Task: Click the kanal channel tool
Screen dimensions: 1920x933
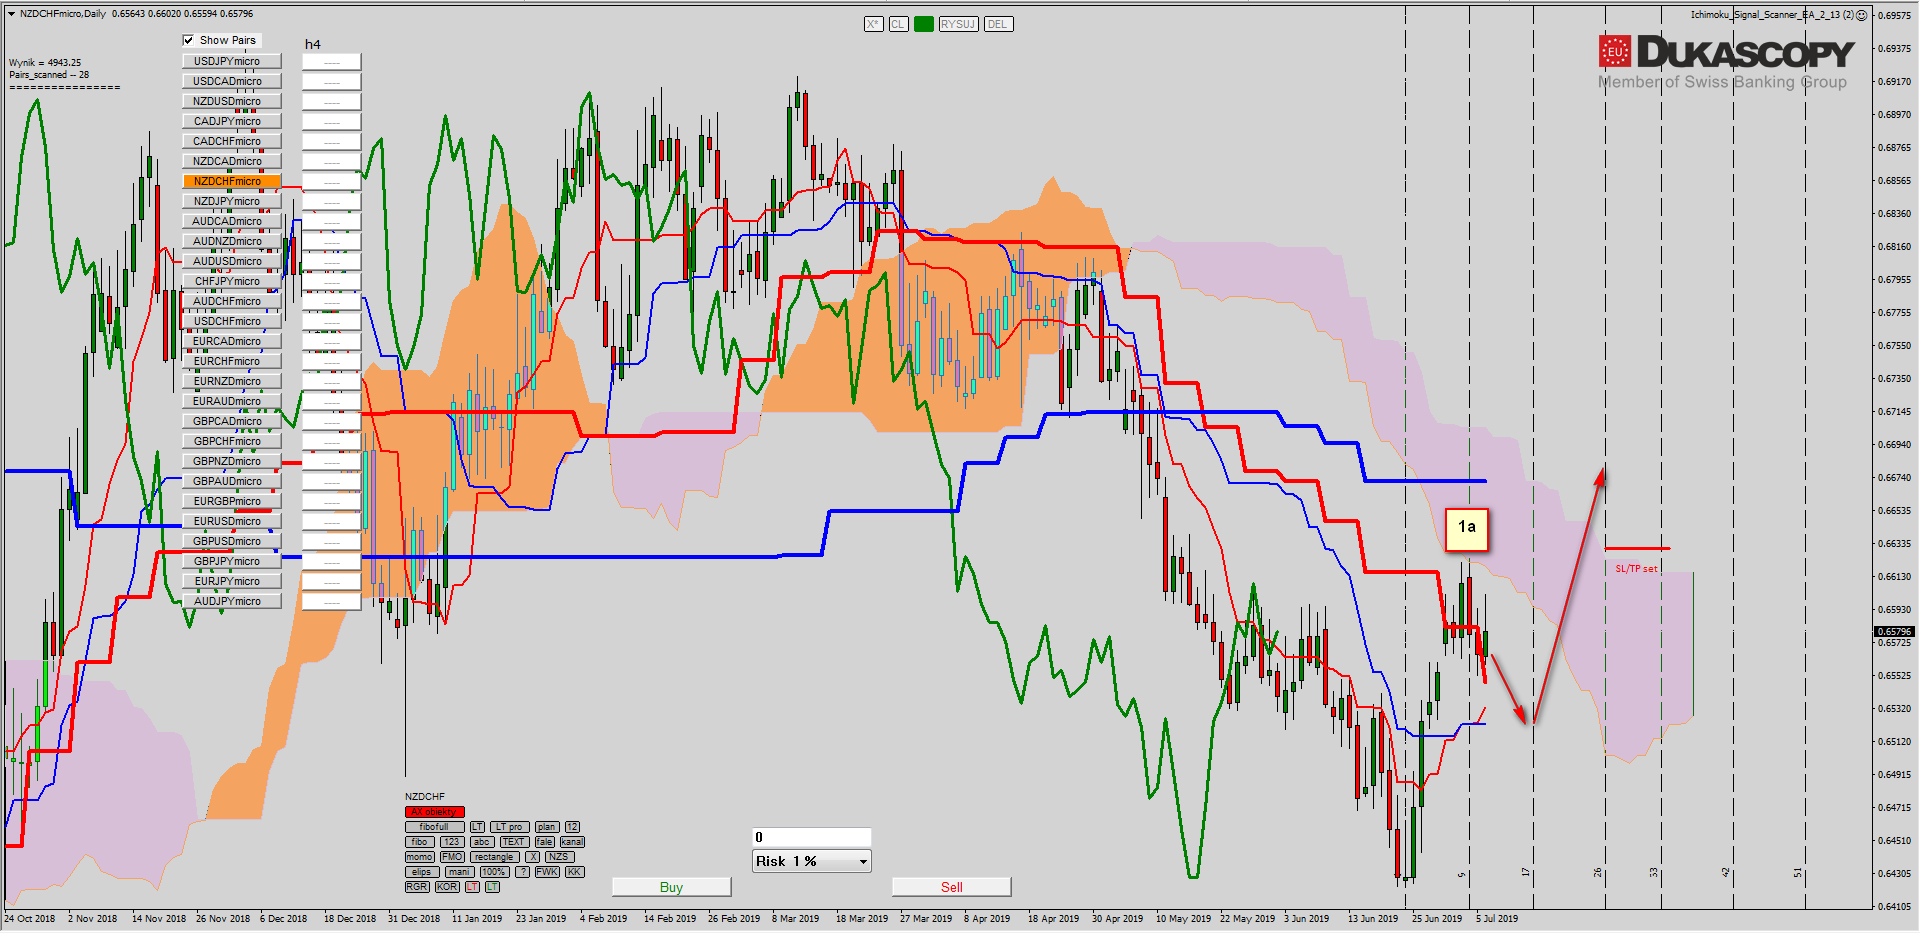Action: click(572, 842)
